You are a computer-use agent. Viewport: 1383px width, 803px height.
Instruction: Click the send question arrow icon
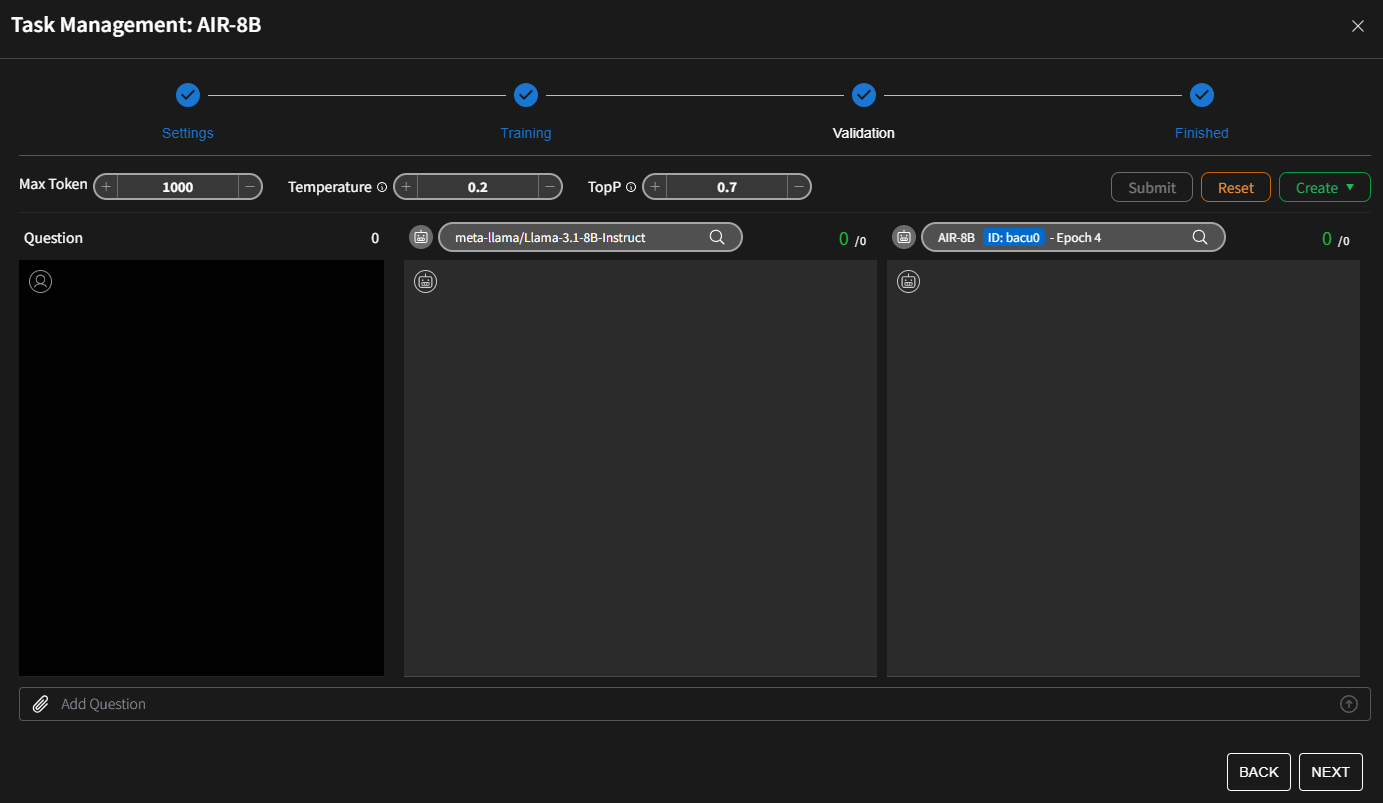tap(1349, 704)
